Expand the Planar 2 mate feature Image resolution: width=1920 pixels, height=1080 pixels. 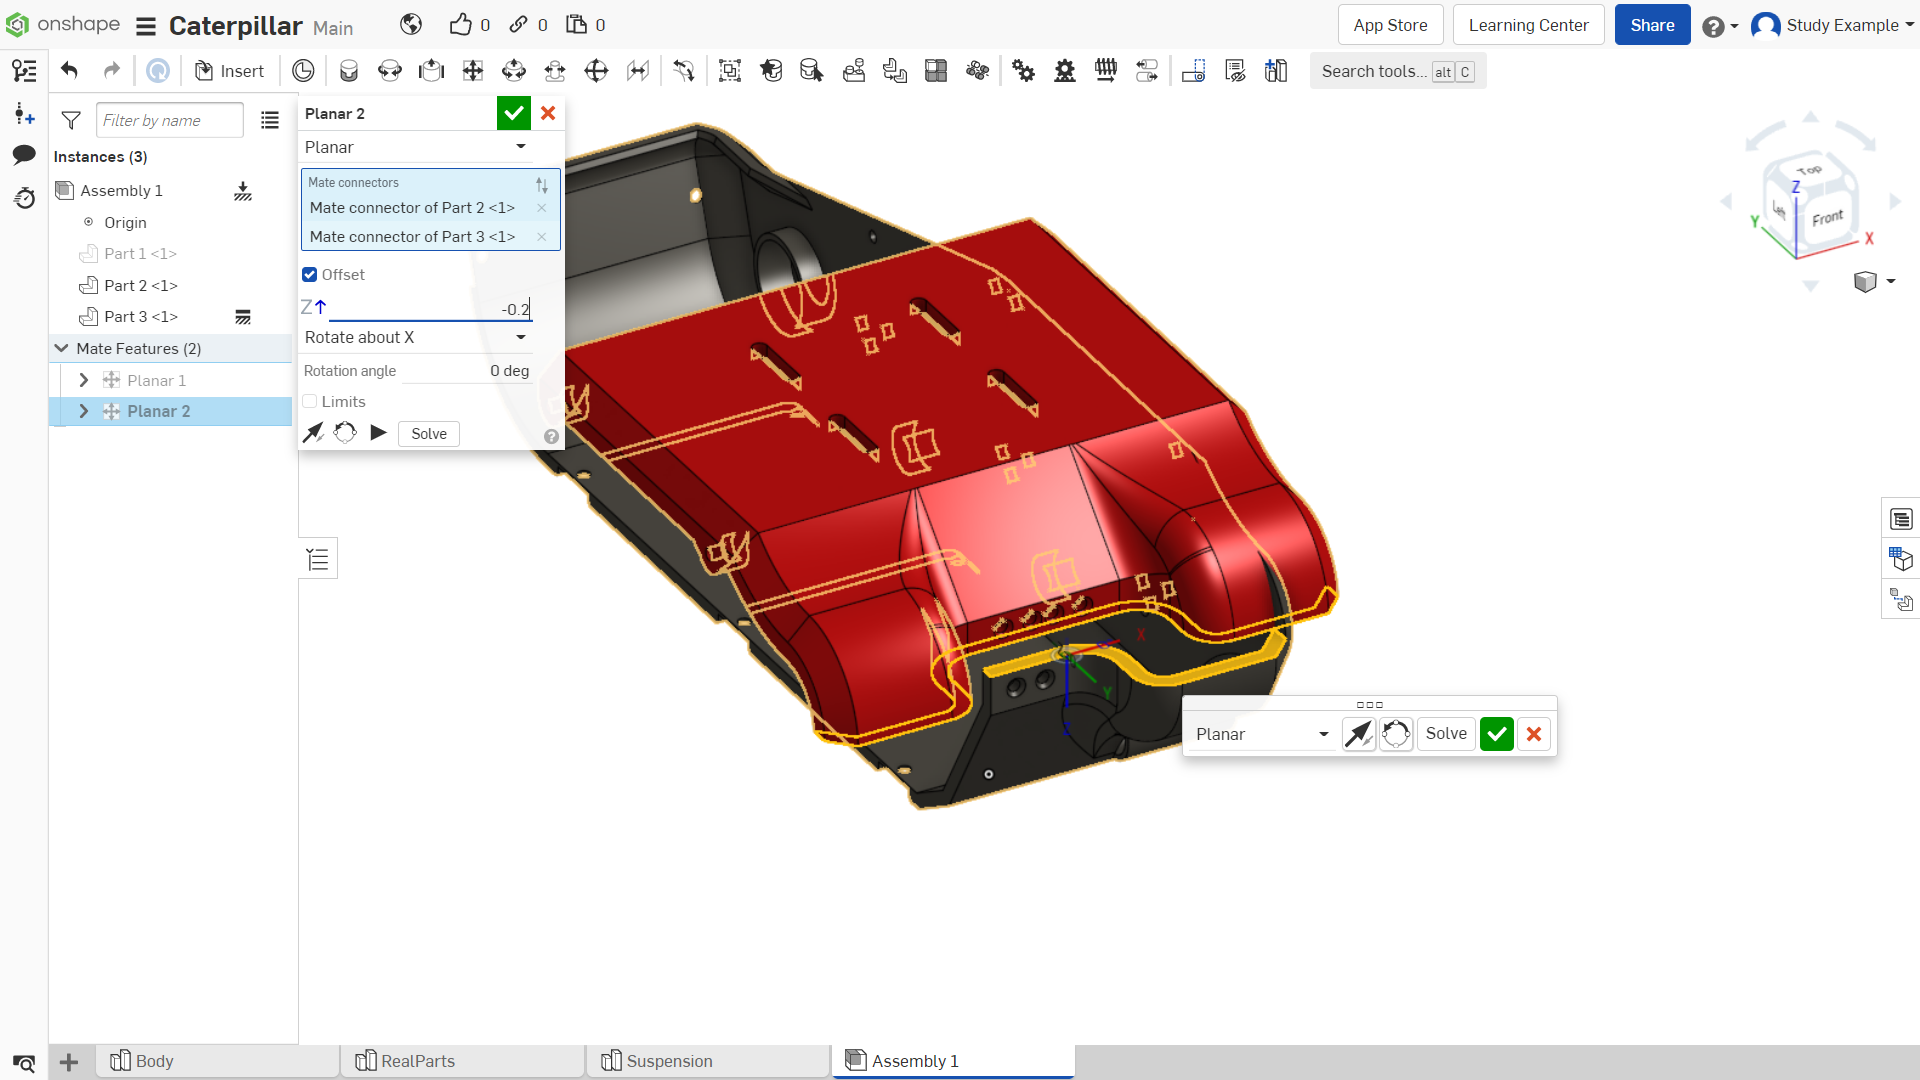(x=84, y=411)
